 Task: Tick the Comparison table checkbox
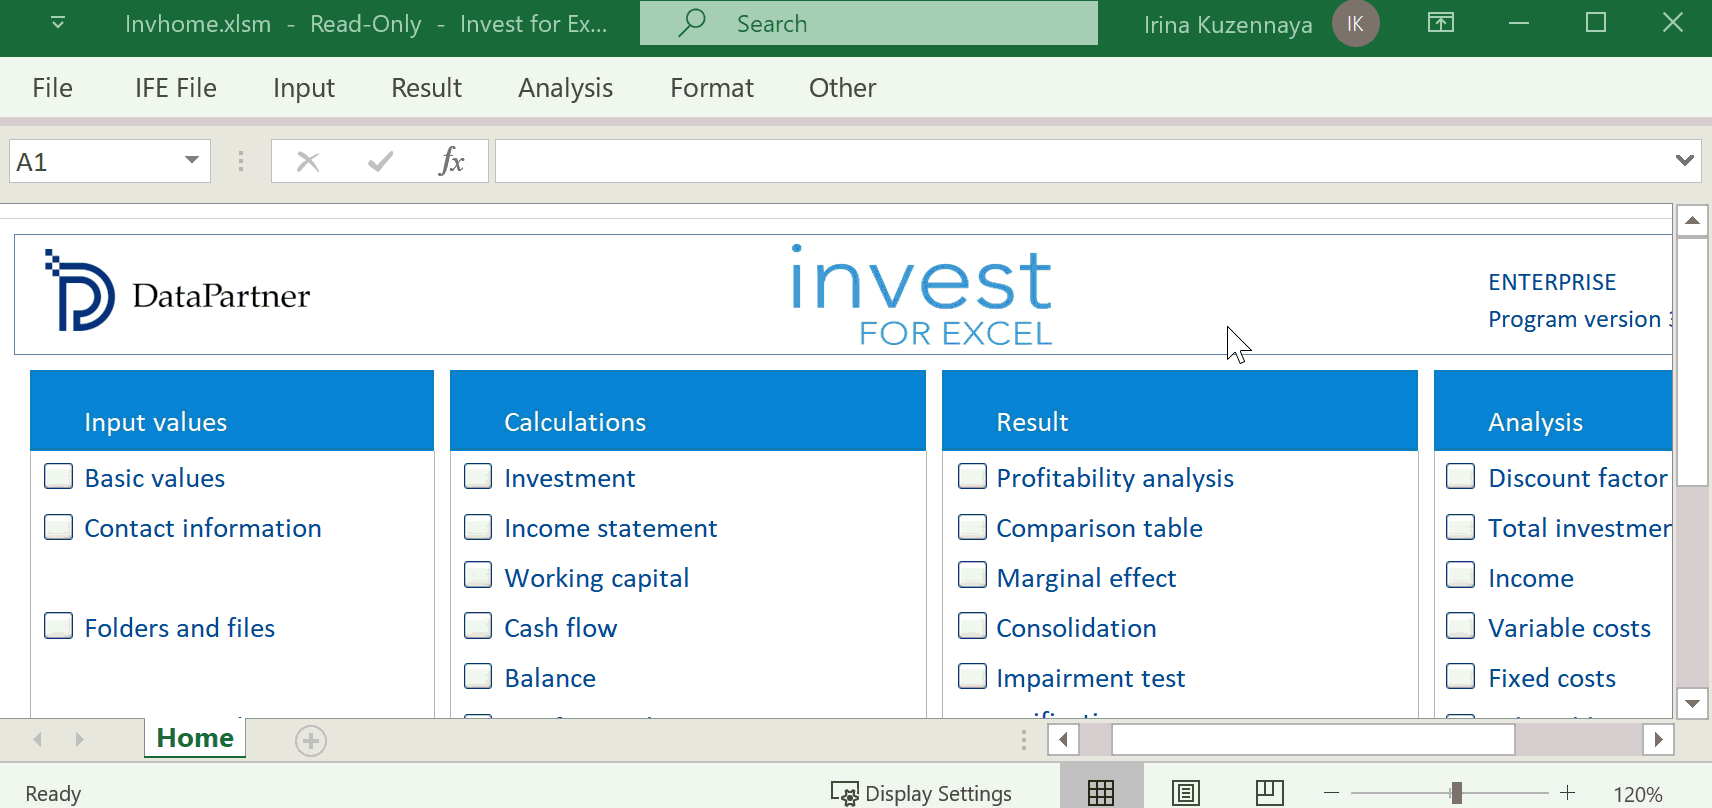click(x=972, y=526)
